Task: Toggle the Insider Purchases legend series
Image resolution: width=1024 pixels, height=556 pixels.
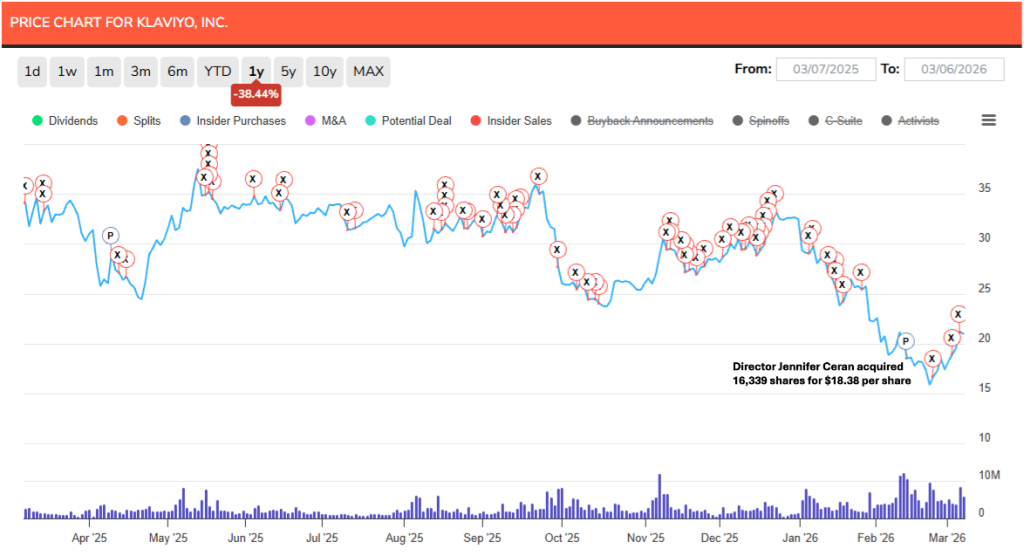Action: point(232,121)
